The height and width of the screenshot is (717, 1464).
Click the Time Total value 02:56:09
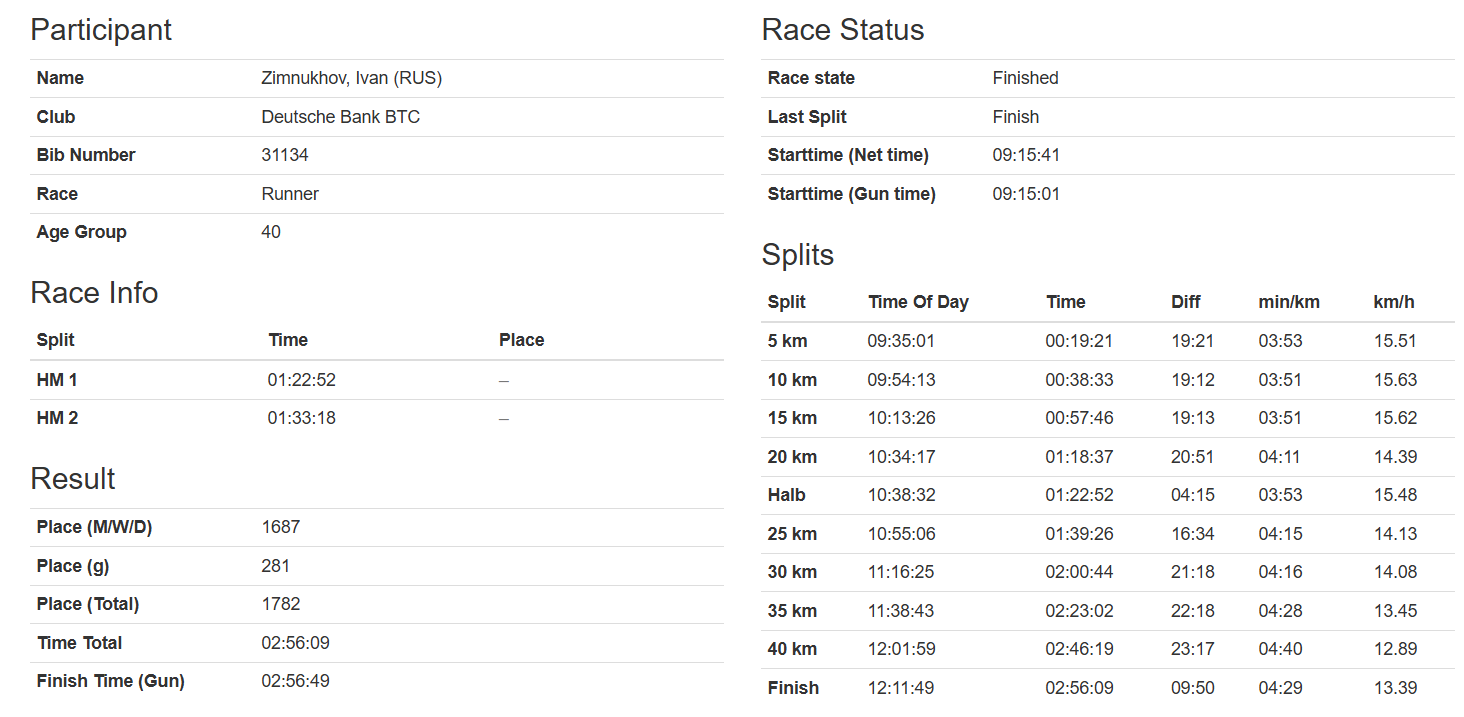tap(295, 643)
